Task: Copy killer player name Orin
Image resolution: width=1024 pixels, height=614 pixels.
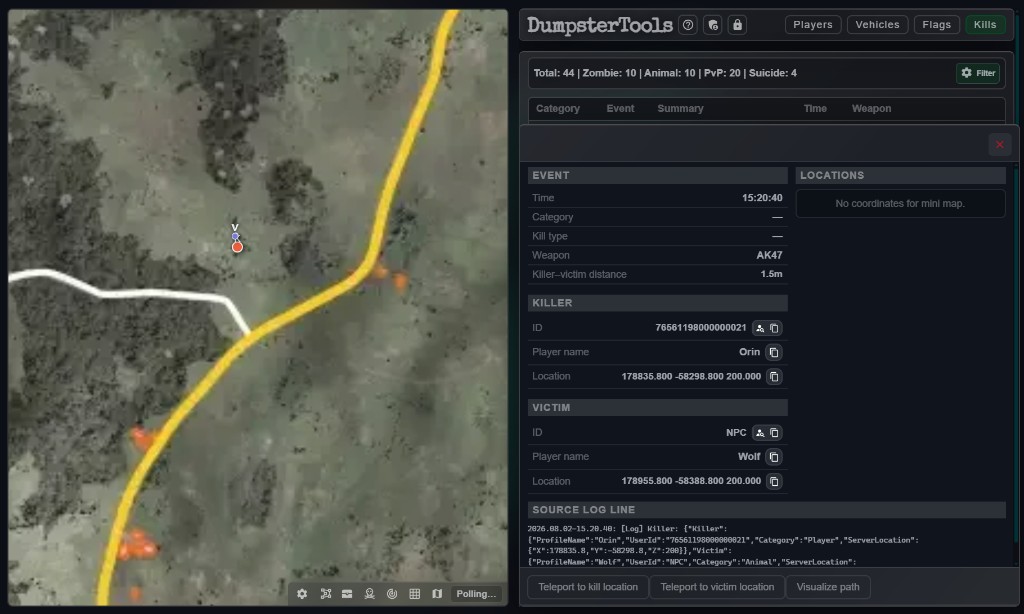Action: coord(774,352)
